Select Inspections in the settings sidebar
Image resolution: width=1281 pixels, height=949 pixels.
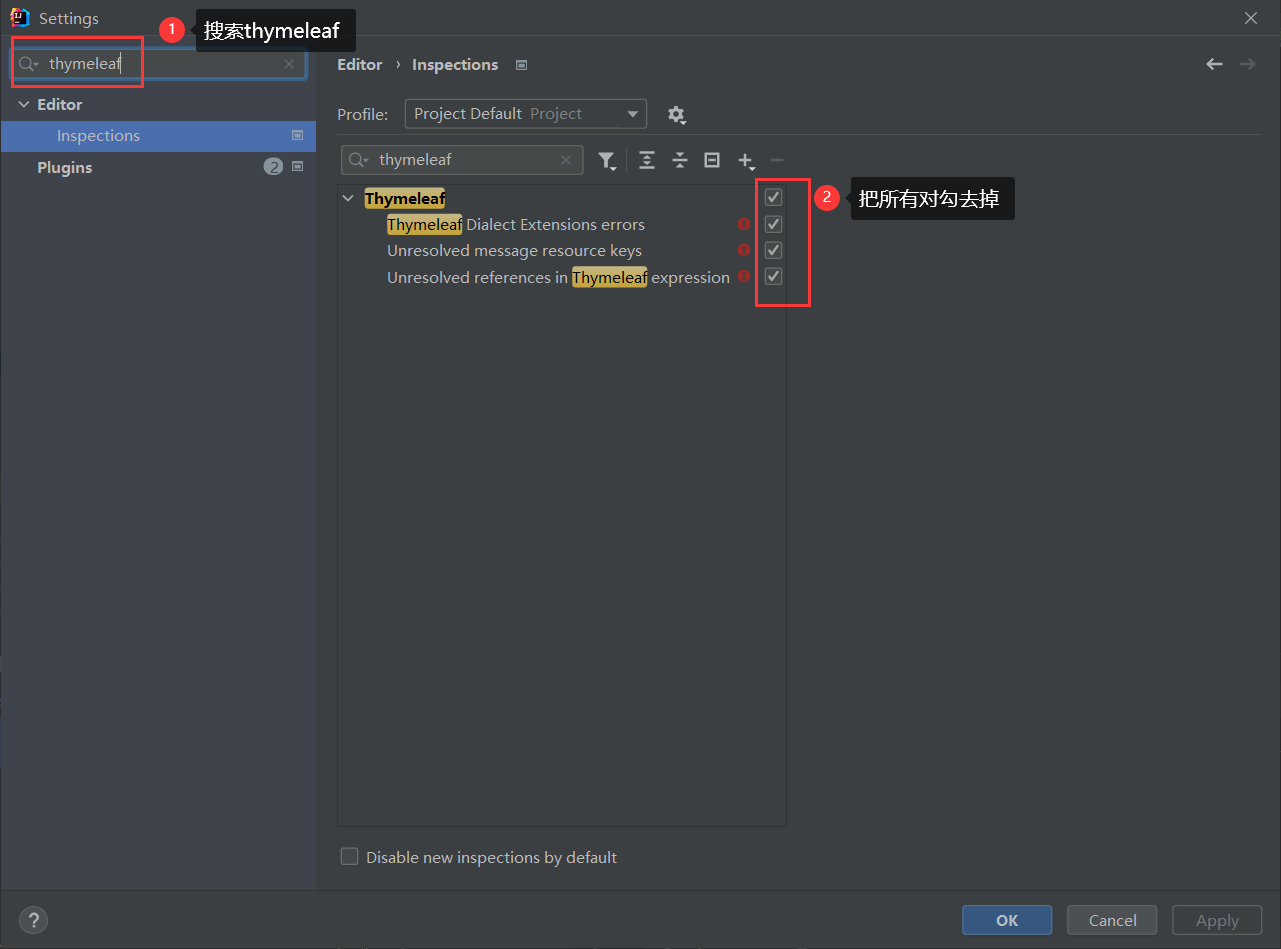click(158, 136)
